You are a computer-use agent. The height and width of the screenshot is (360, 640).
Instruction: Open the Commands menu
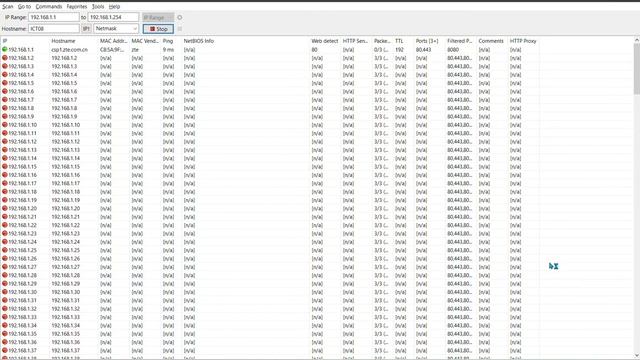click(x=49, y=7)
